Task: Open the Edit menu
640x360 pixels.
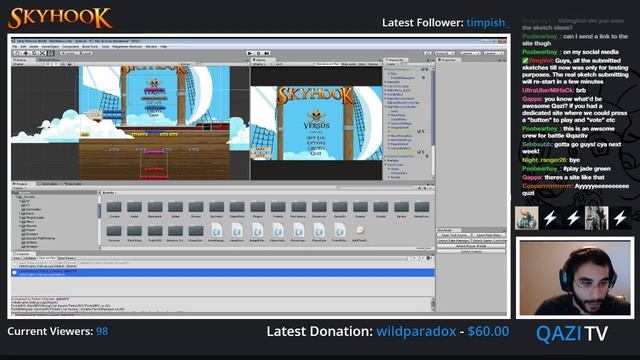Action: coord(23,47)
